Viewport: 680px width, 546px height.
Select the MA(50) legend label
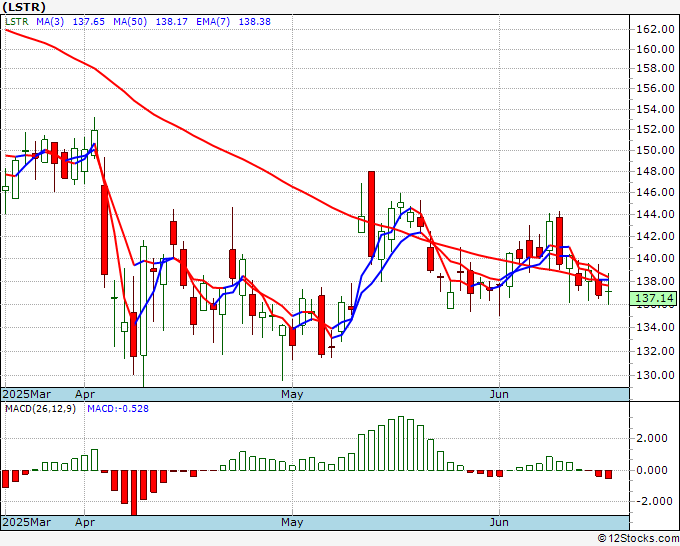[x=130, y=21]
